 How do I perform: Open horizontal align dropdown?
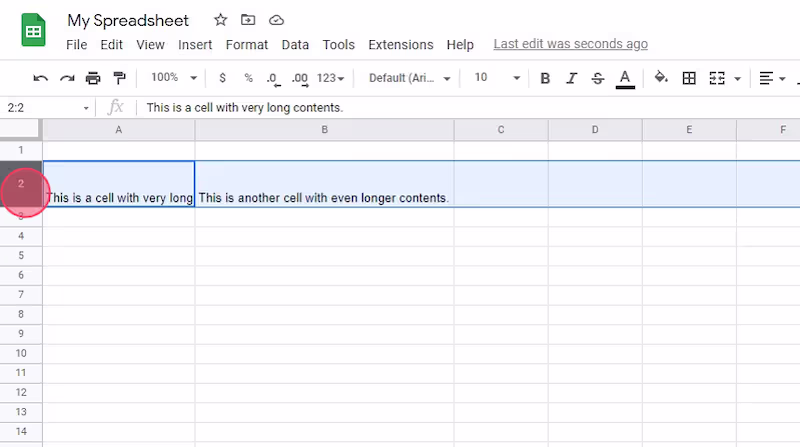[772, 78]
